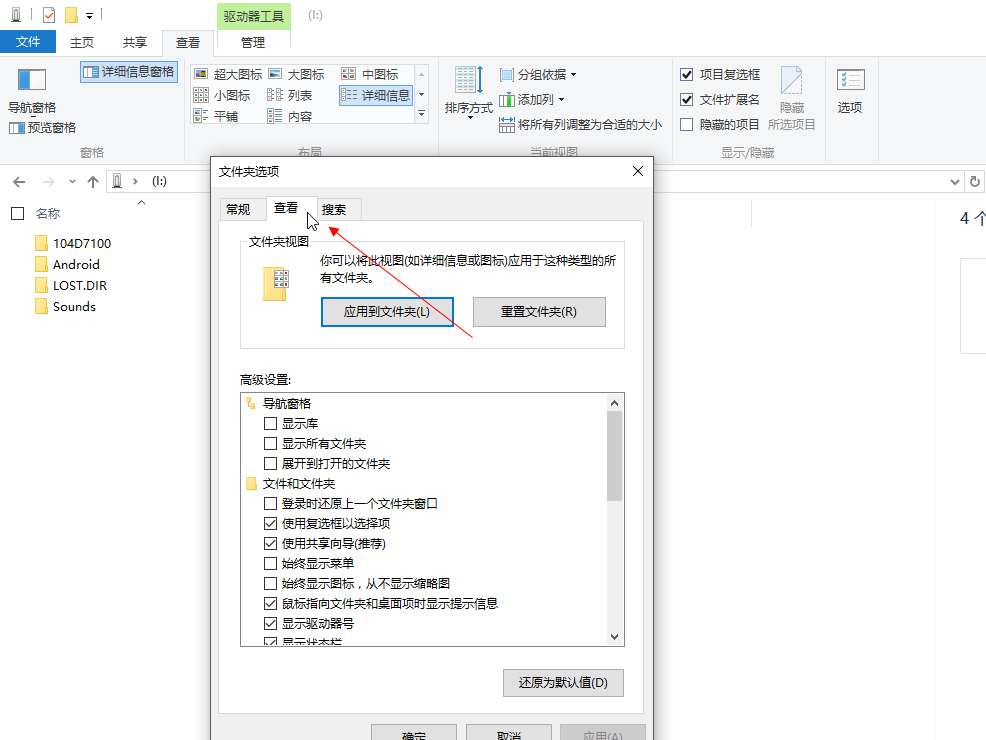Click advanced settings list up arrow
Viewport: 986px width, 740px height.
(614, 403)
